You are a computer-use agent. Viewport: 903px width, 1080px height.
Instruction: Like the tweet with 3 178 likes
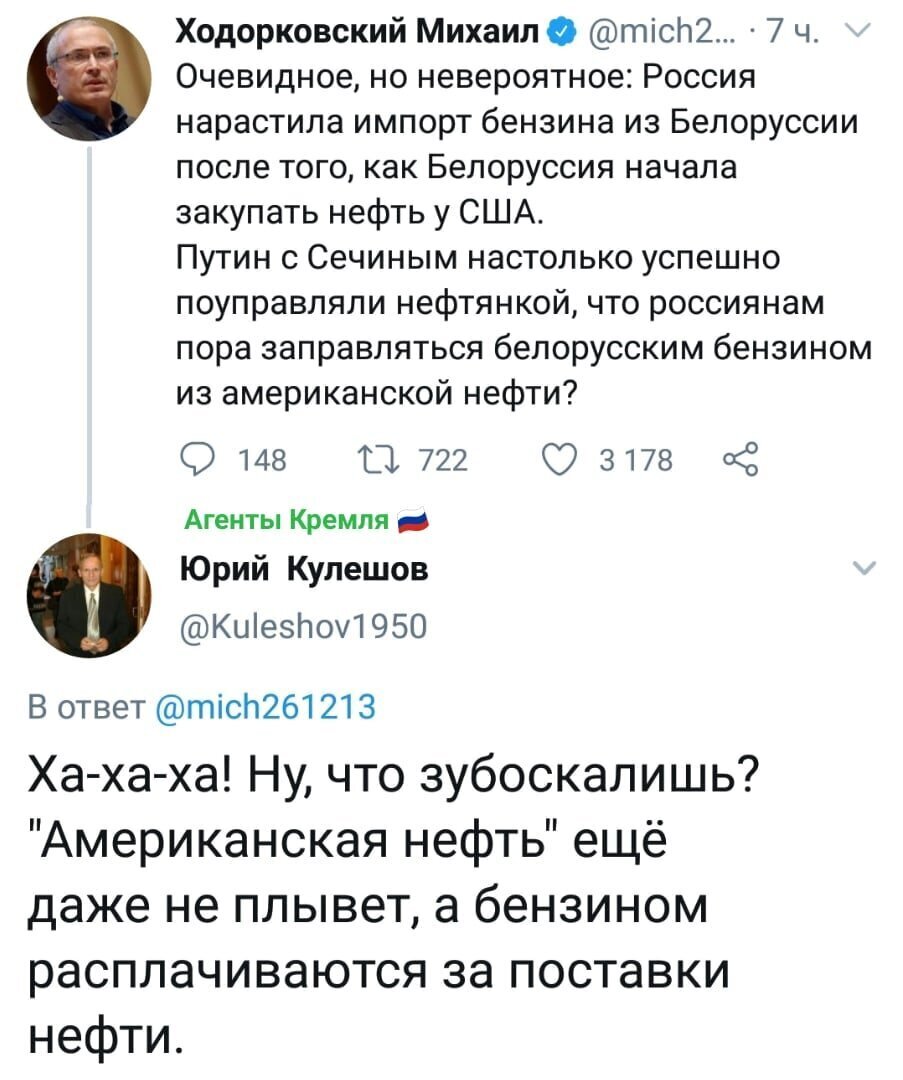[559, 459]
